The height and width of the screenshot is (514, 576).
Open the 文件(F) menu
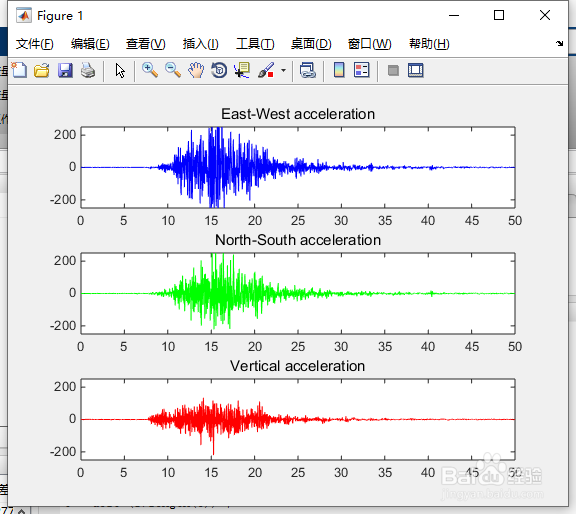[x=35, y=44]
